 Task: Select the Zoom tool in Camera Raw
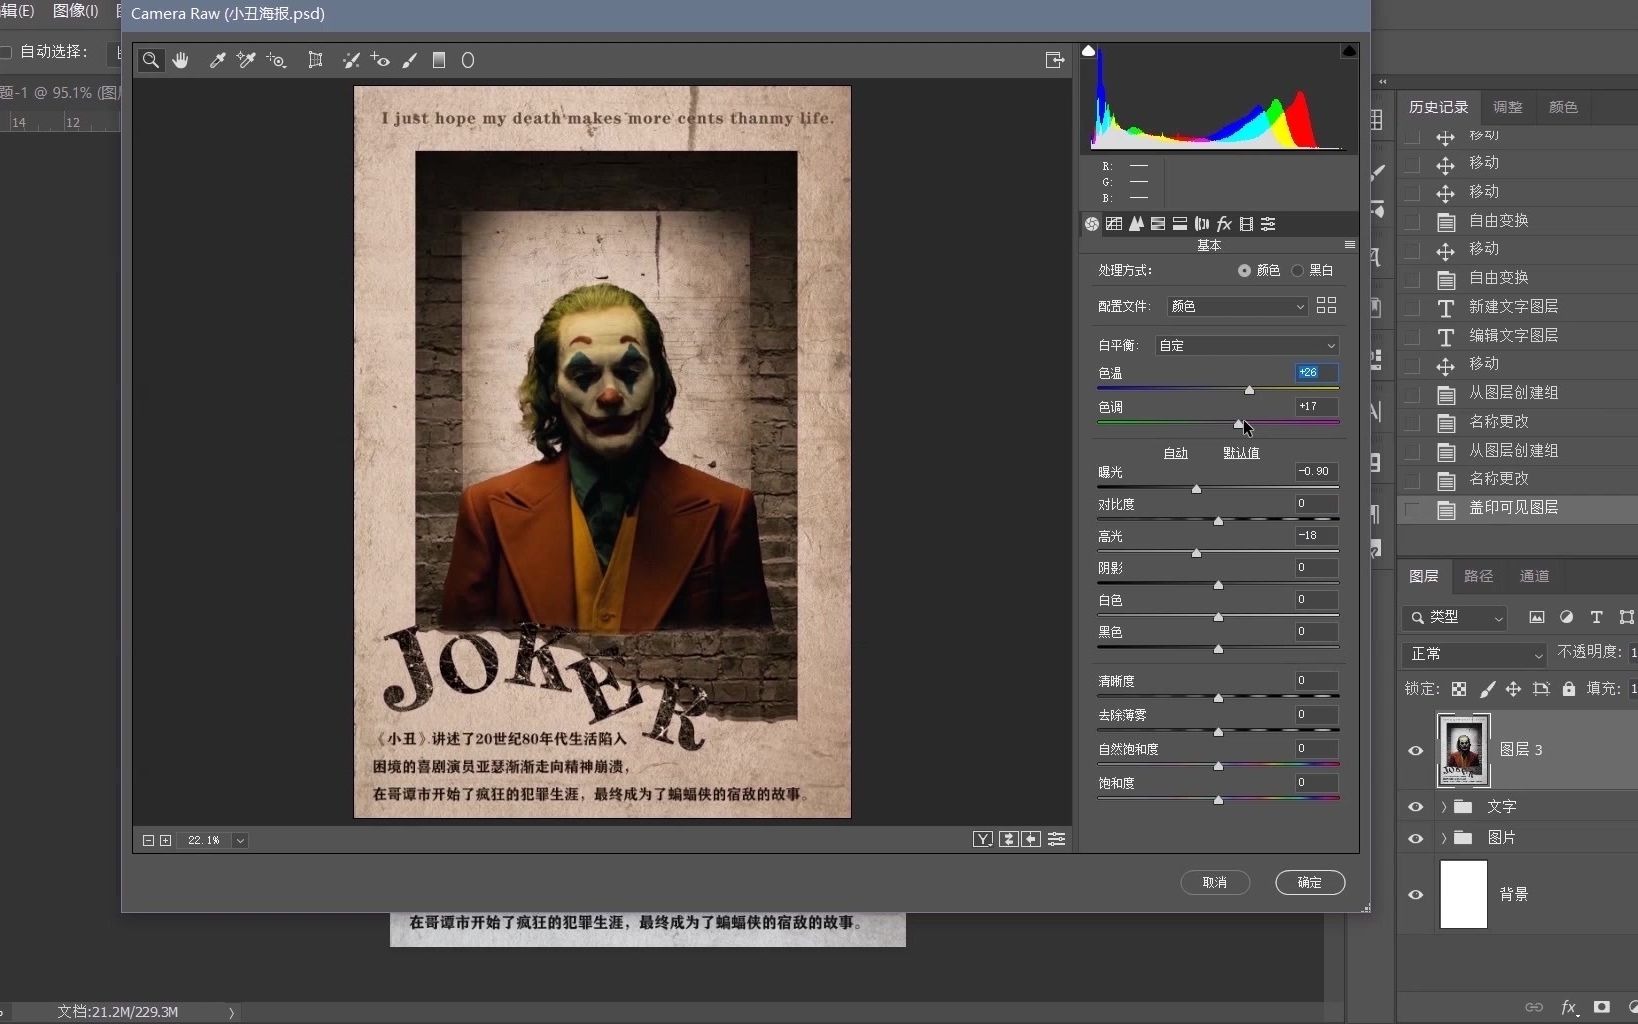click(x=151, y=60)
